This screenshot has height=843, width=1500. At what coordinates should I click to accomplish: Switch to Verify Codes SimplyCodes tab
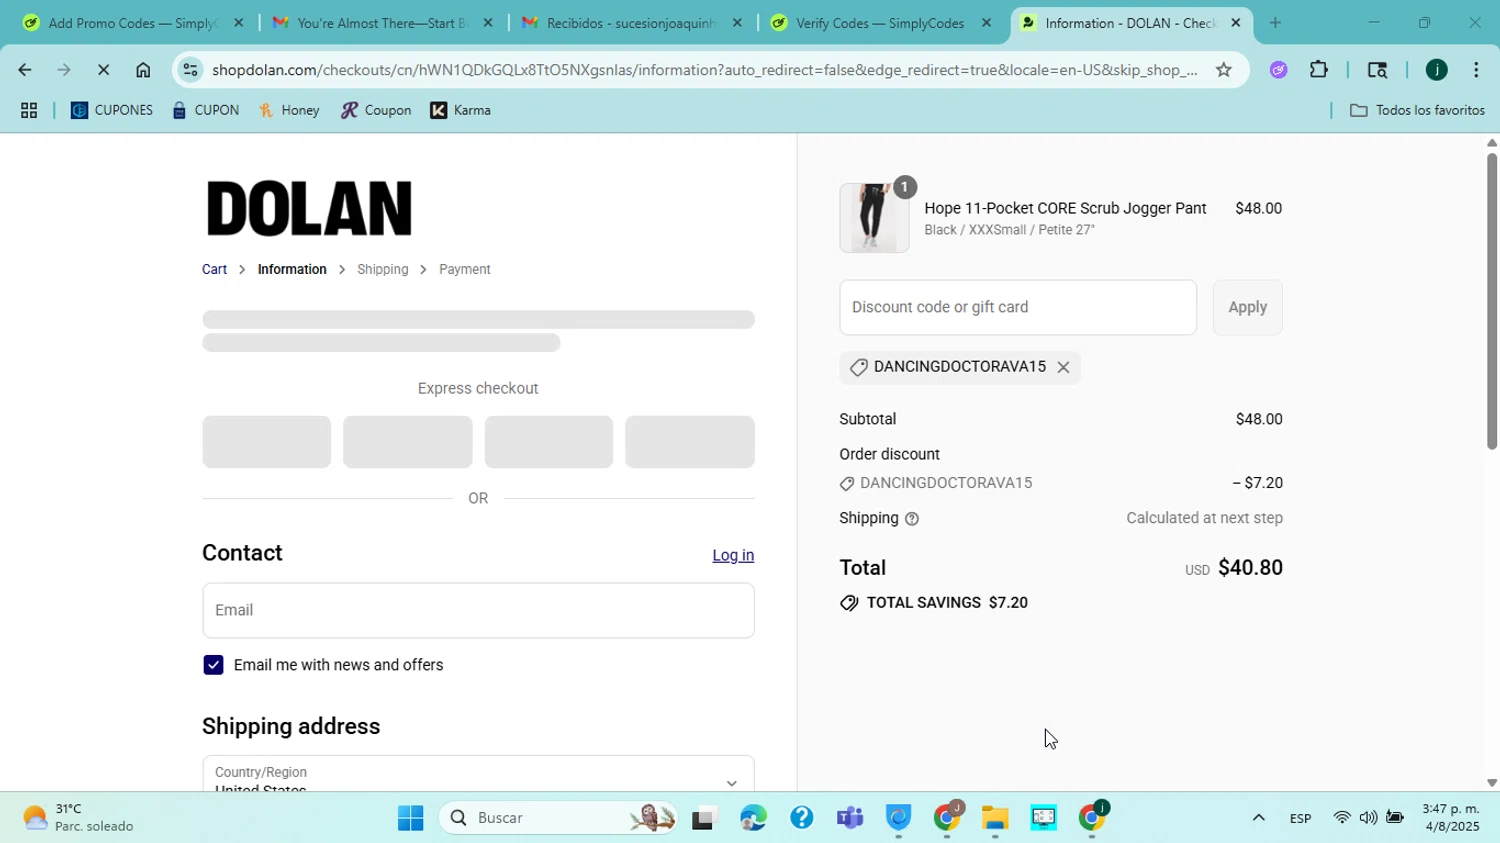(x=880, y=23)
